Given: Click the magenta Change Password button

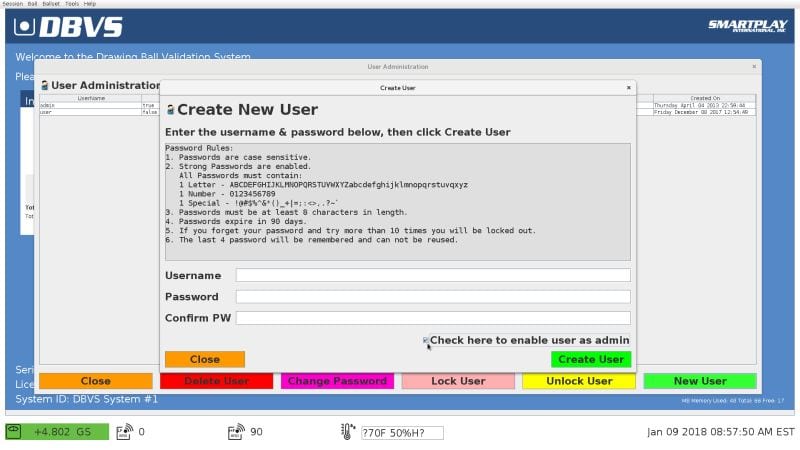Looking at the screenshot, I should pyautogui.click(x=337, y=381).
